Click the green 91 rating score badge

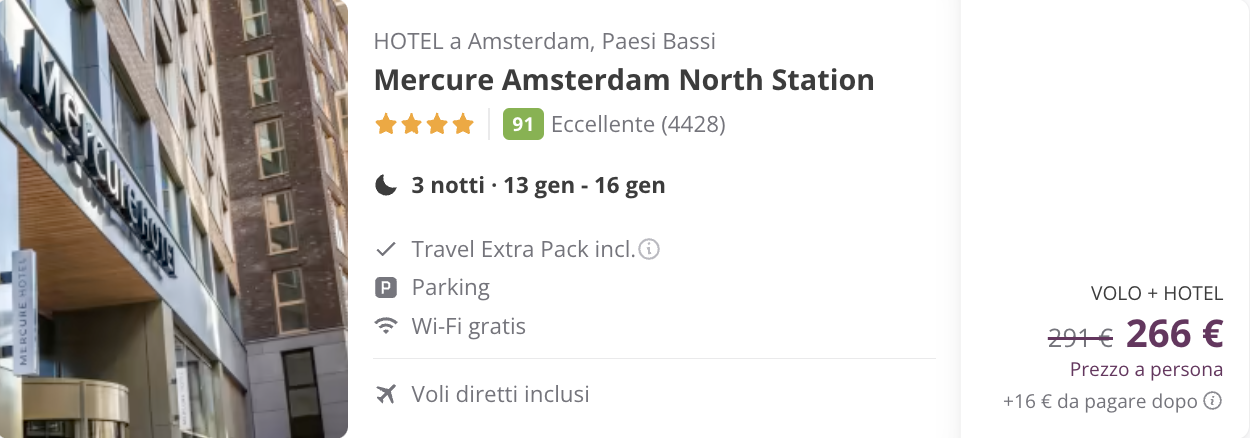(x=523, y=124)
